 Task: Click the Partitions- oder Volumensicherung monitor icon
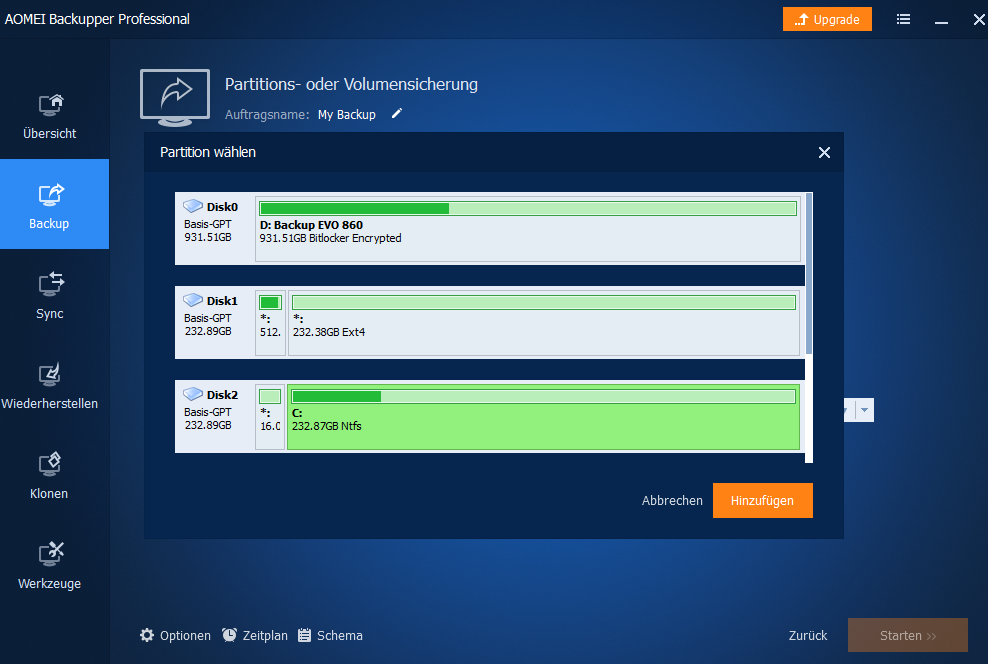coord(175,98)
